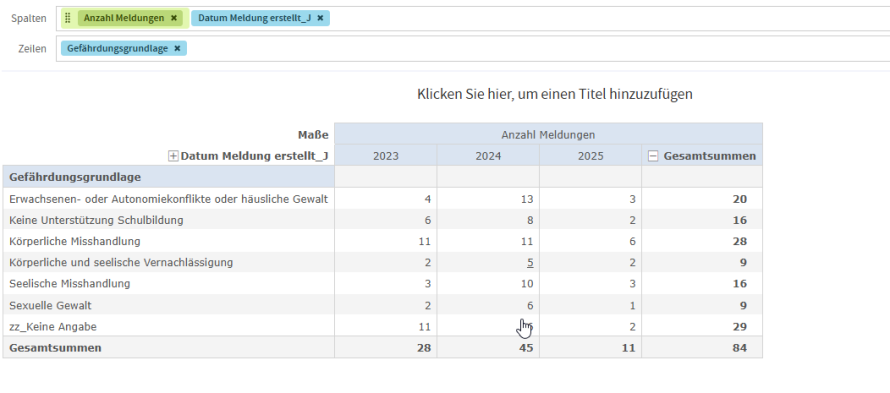Expand the Datum Meldung erstellt_J plus icon
This screenshot has height=393, width=890.
click(174, 156)
